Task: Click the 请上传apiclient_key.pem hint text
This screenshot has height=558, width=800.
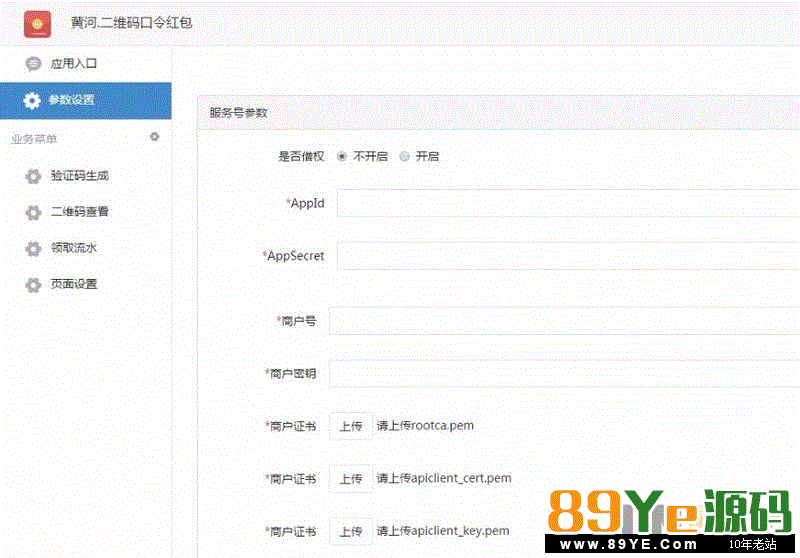Action: click(x=443, y=531)
